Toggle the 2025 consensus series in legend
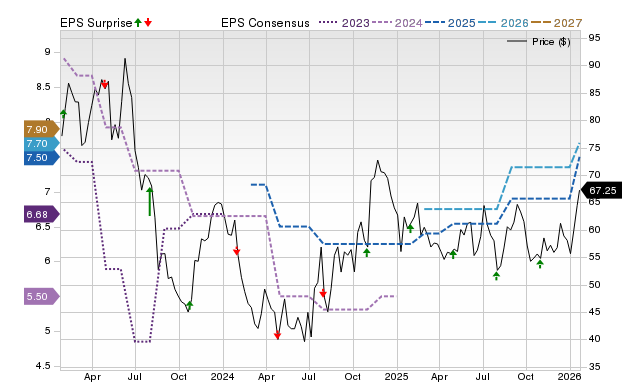The image size is (640, 382). tap(450, 23)
